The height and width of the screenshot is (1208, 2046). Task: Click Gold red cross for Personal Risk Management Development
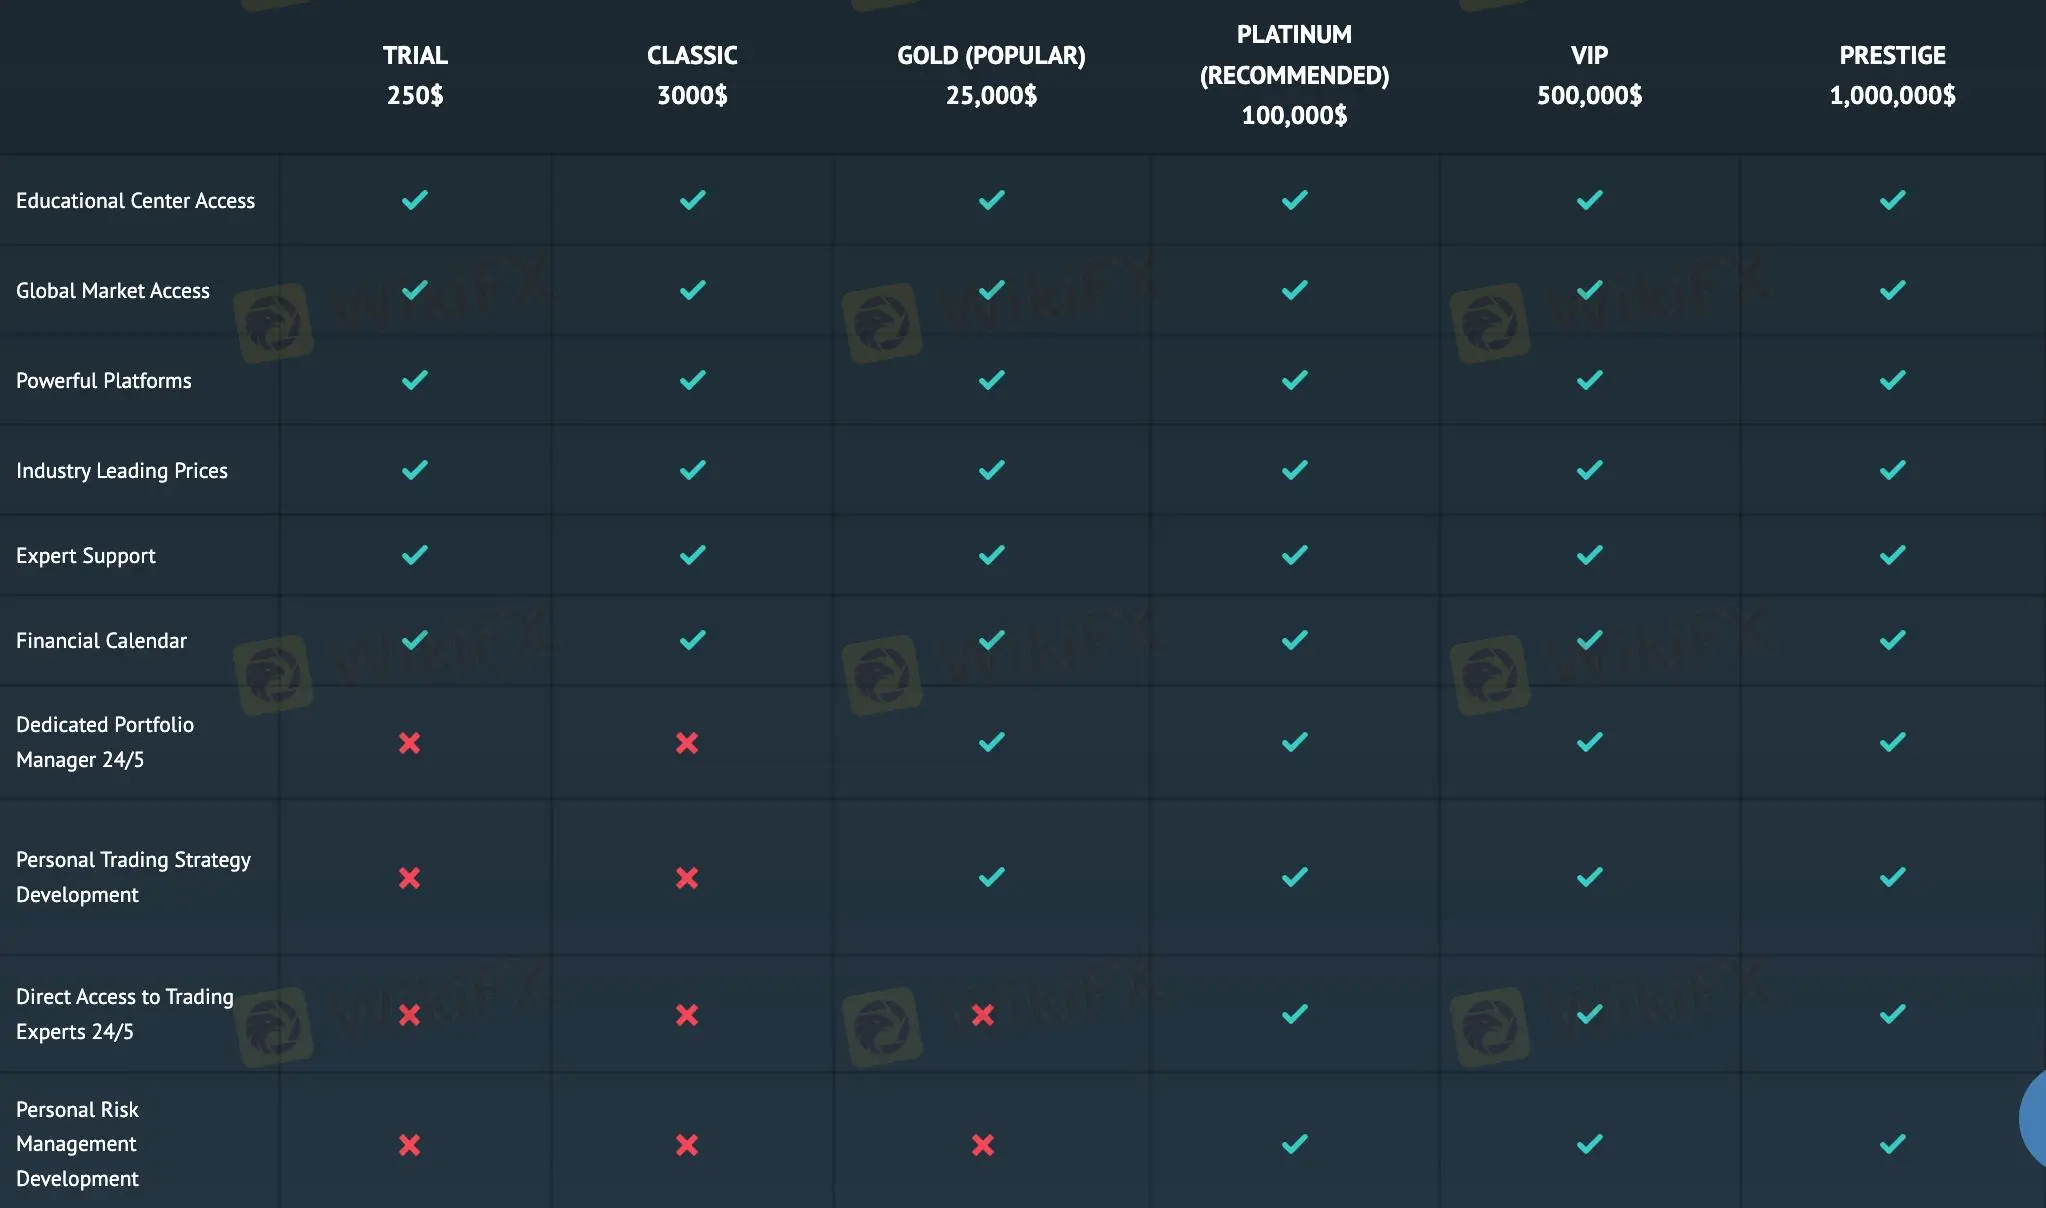(983, 1145)
